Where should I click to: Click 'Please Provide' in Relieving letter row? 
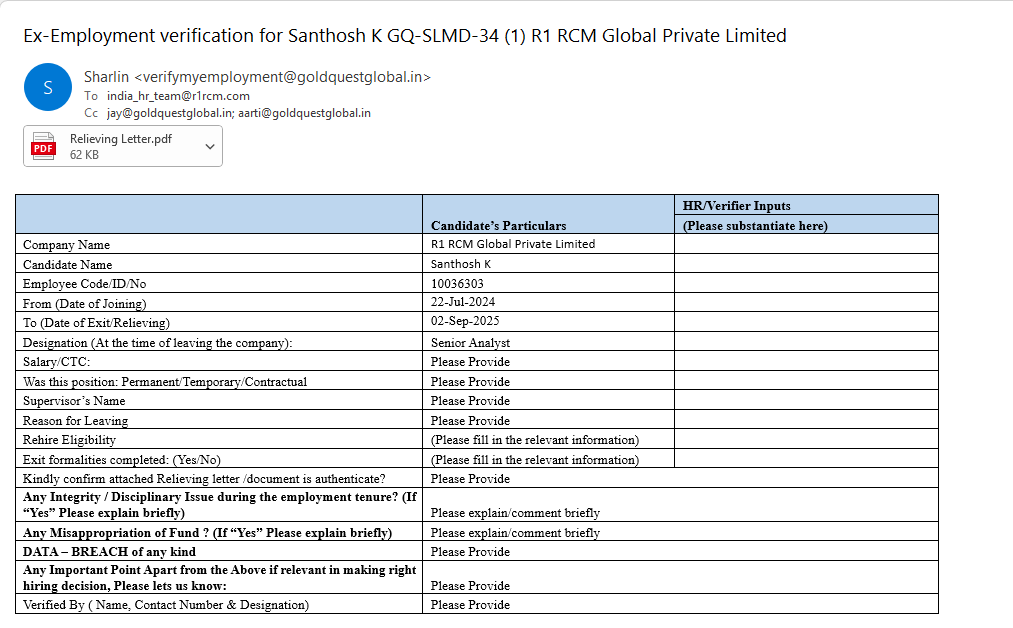(470, 479)
